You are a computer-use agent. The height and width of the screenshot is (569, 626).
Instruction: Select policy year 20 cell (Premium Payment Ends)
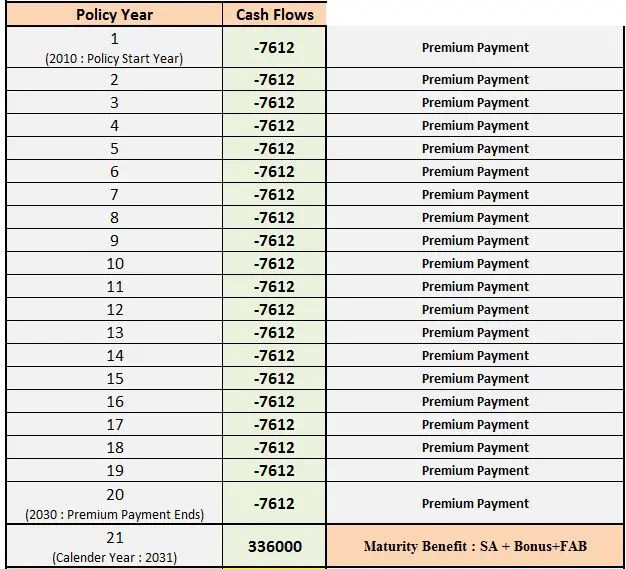tap(115, 503)
